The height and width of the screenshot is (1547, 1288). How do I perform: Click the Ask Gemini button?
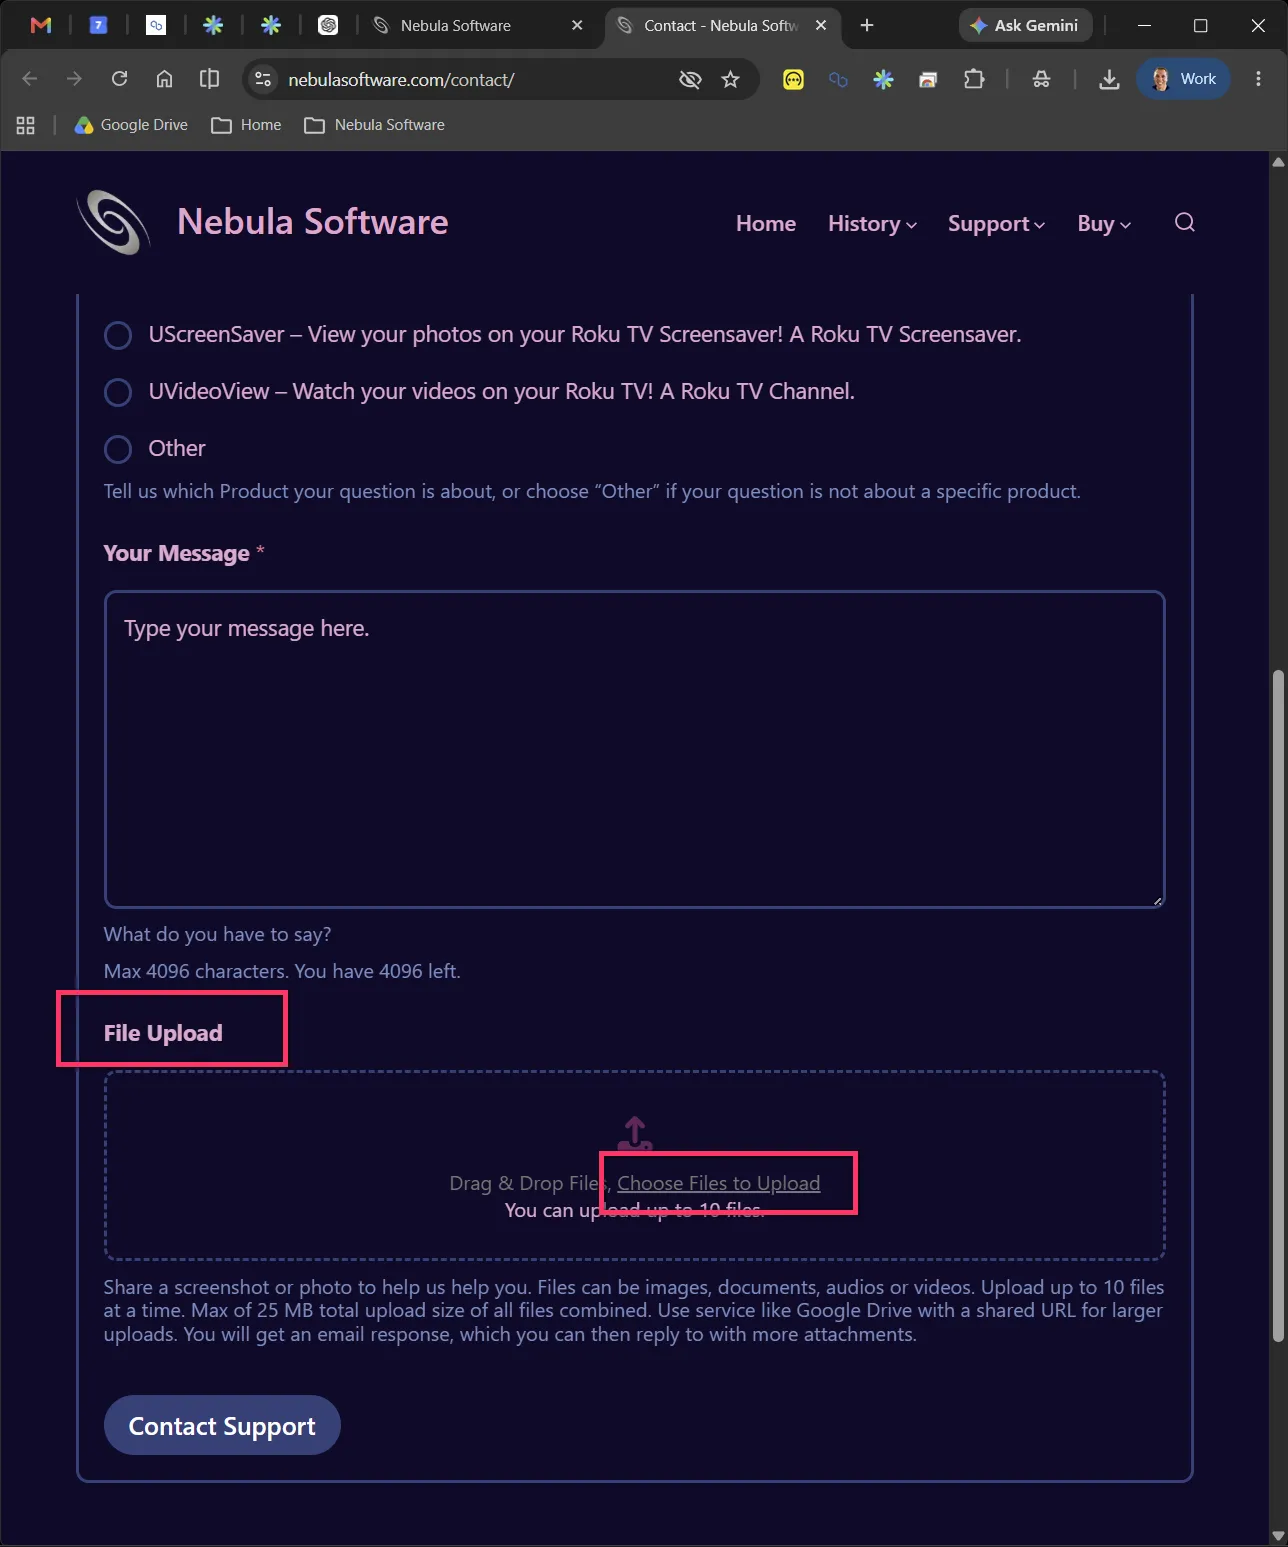(x=1025, y=25)
